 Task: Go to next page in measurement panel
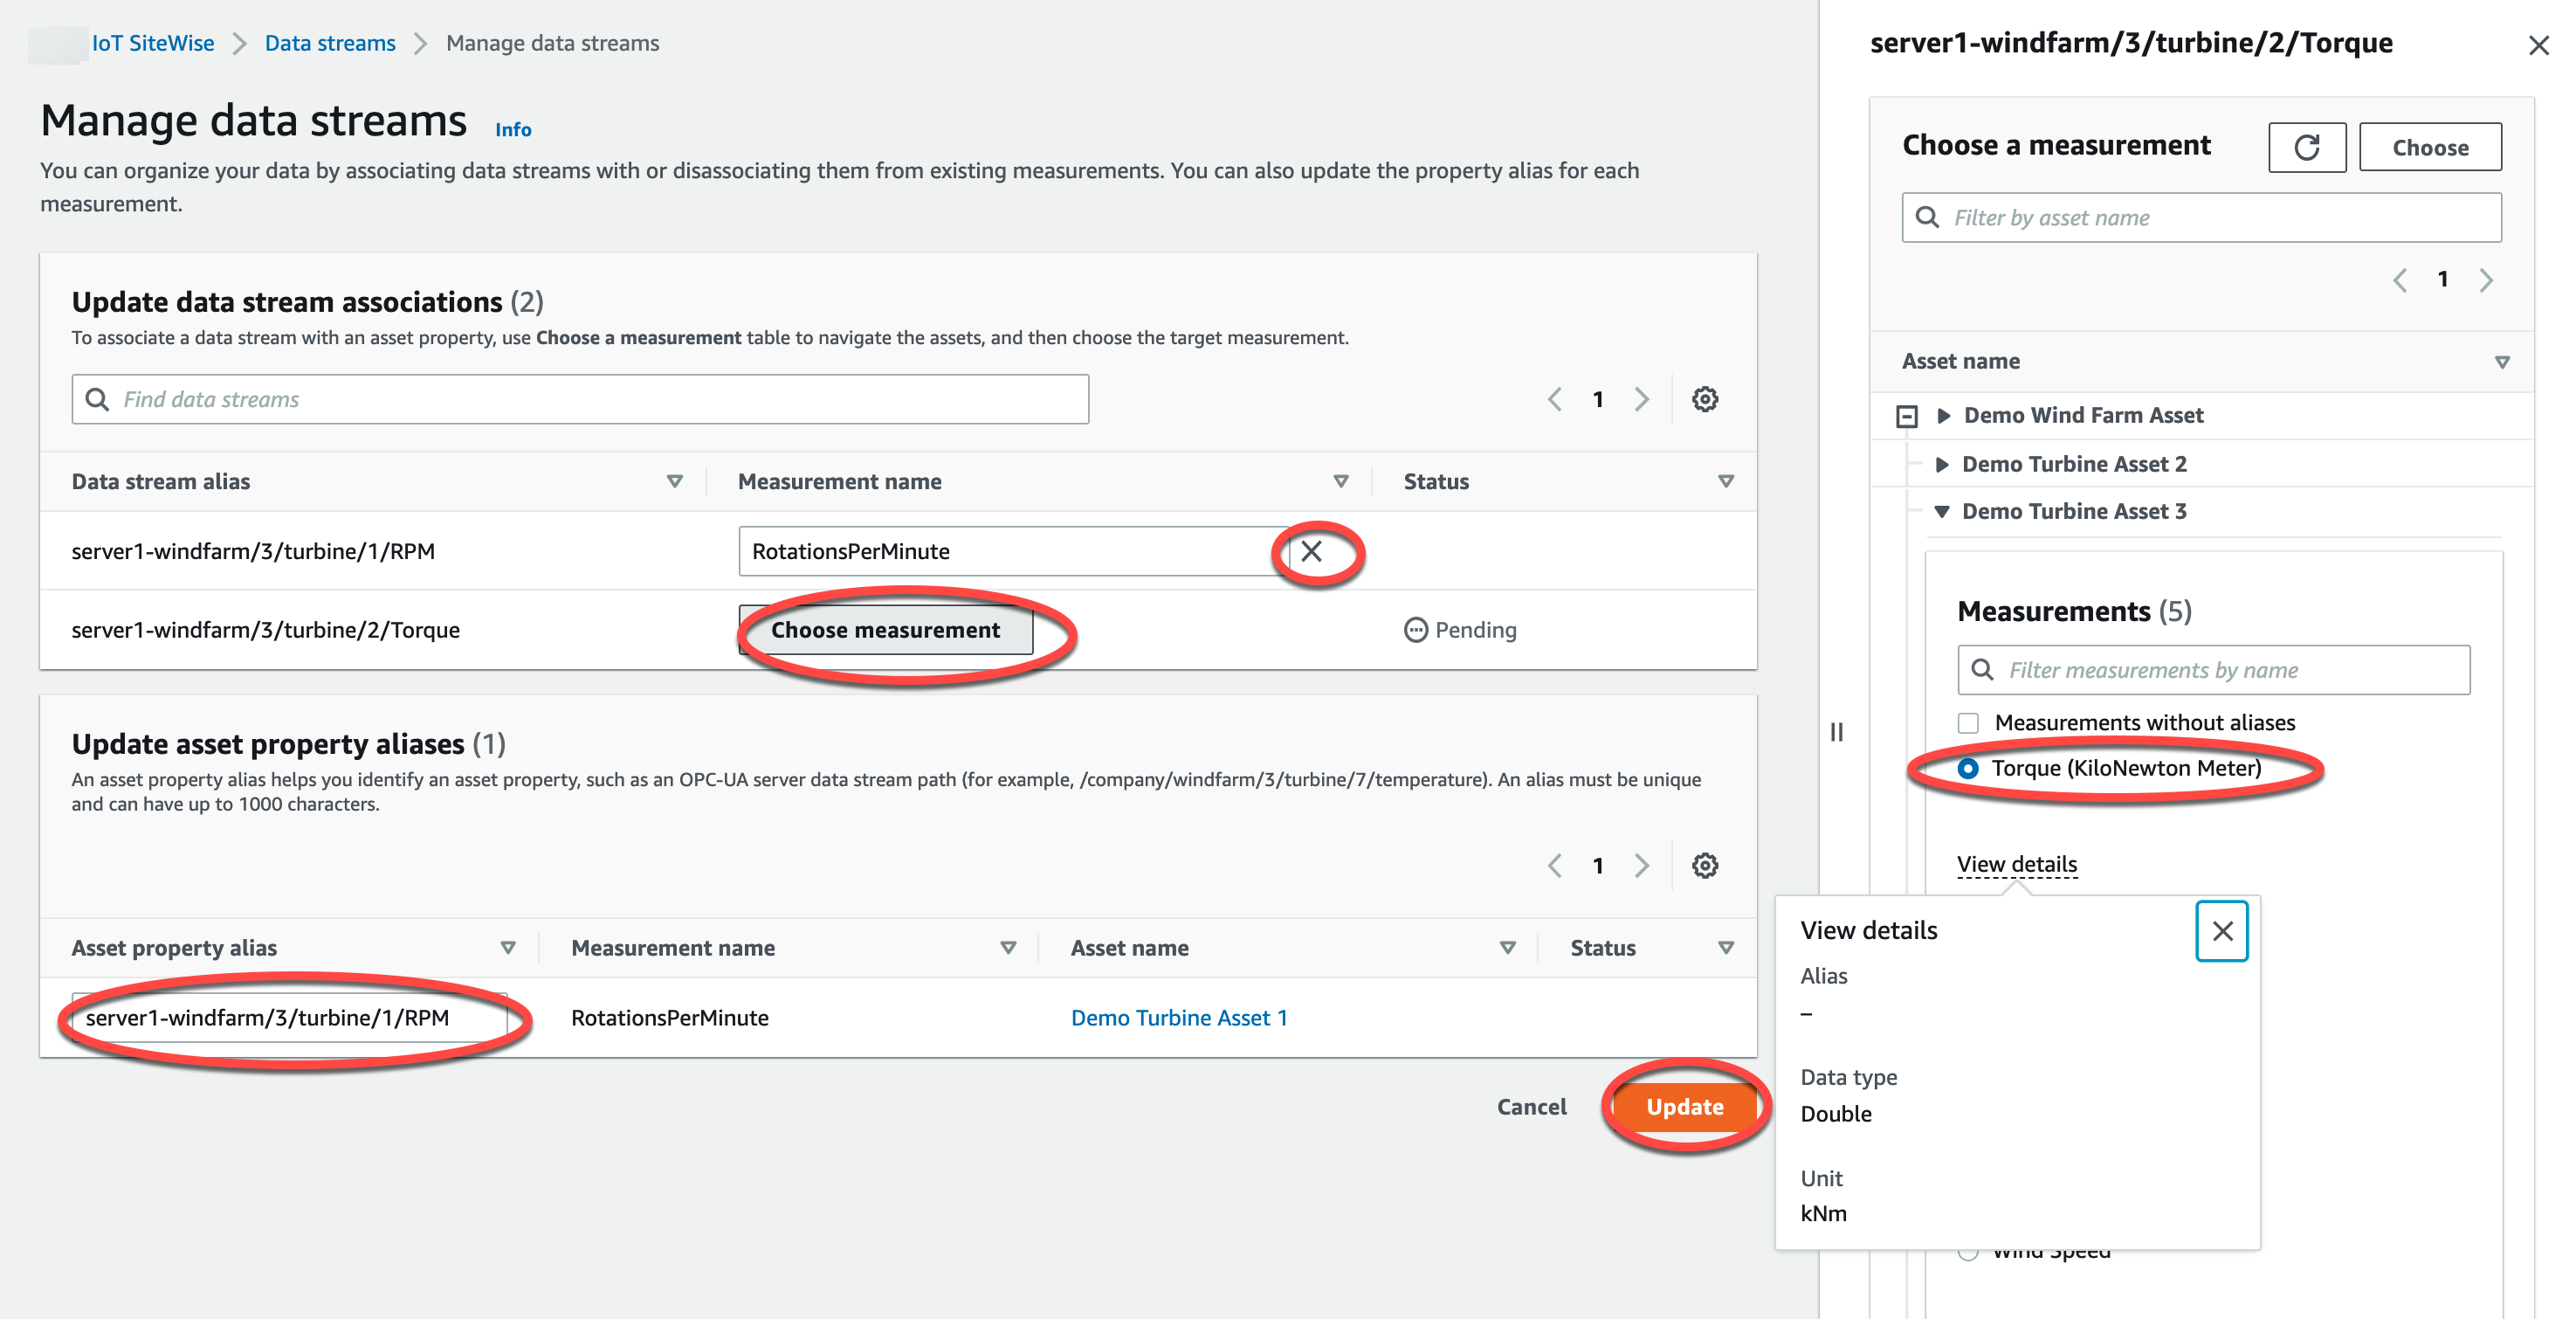2486,280
